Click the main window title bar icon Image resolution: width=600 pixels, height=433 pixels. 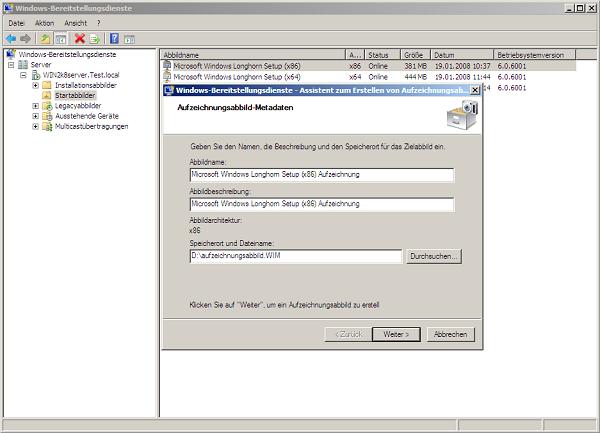pos(8,8)
